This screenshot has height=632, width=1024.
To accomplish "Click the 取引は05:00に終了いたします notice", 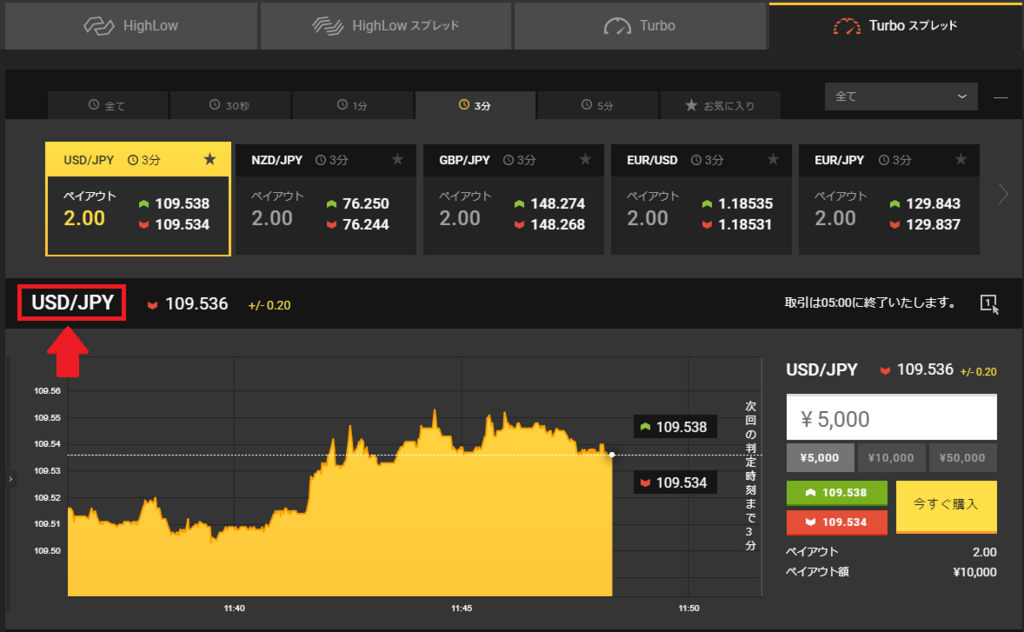I will 870,303.
